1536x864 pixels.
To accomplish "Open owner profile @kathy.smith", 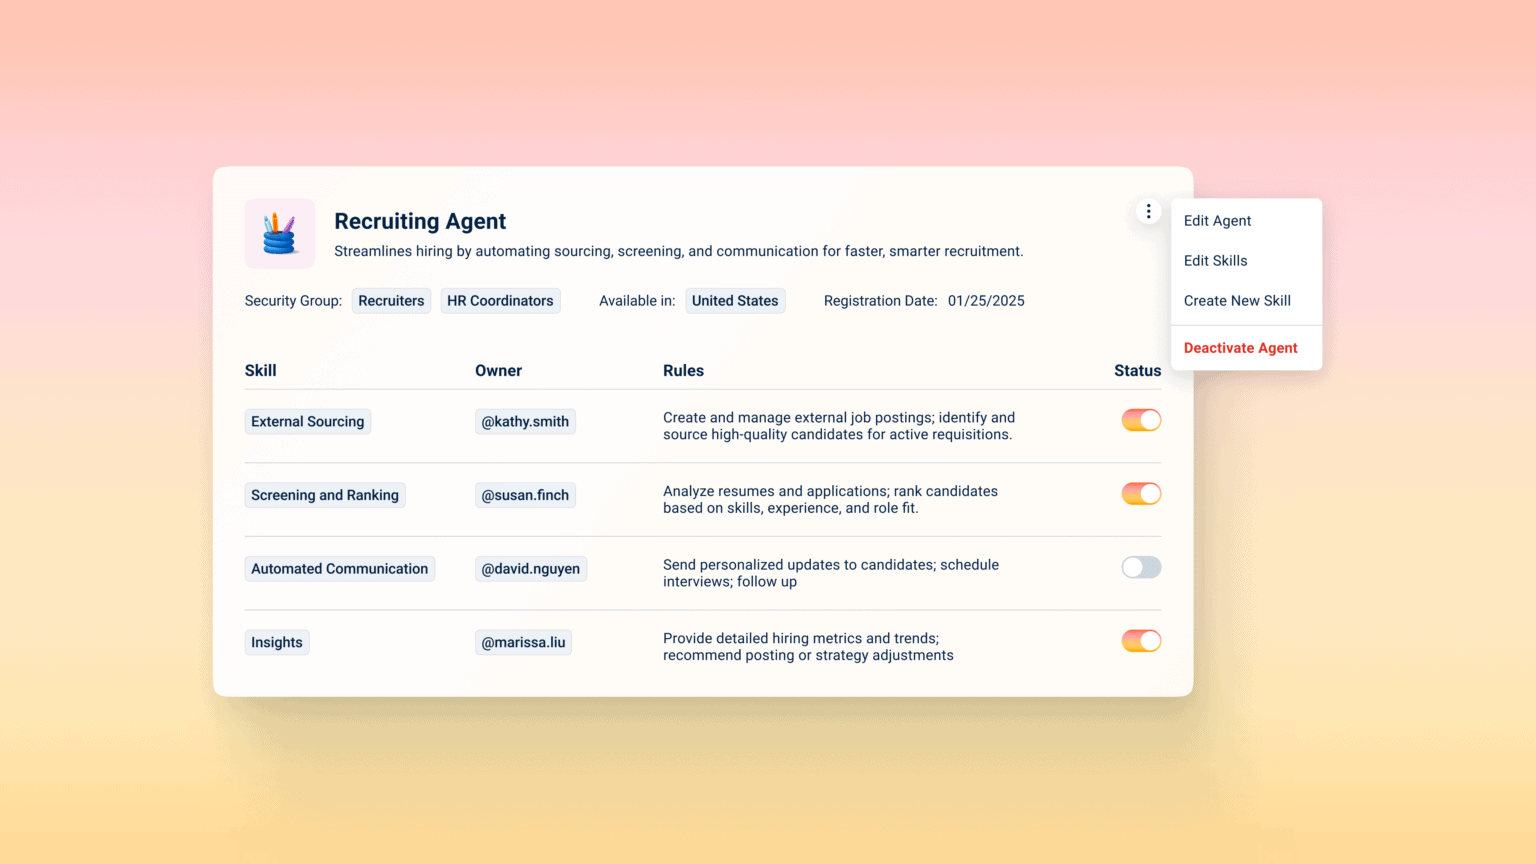I will [x=525, y=421].
